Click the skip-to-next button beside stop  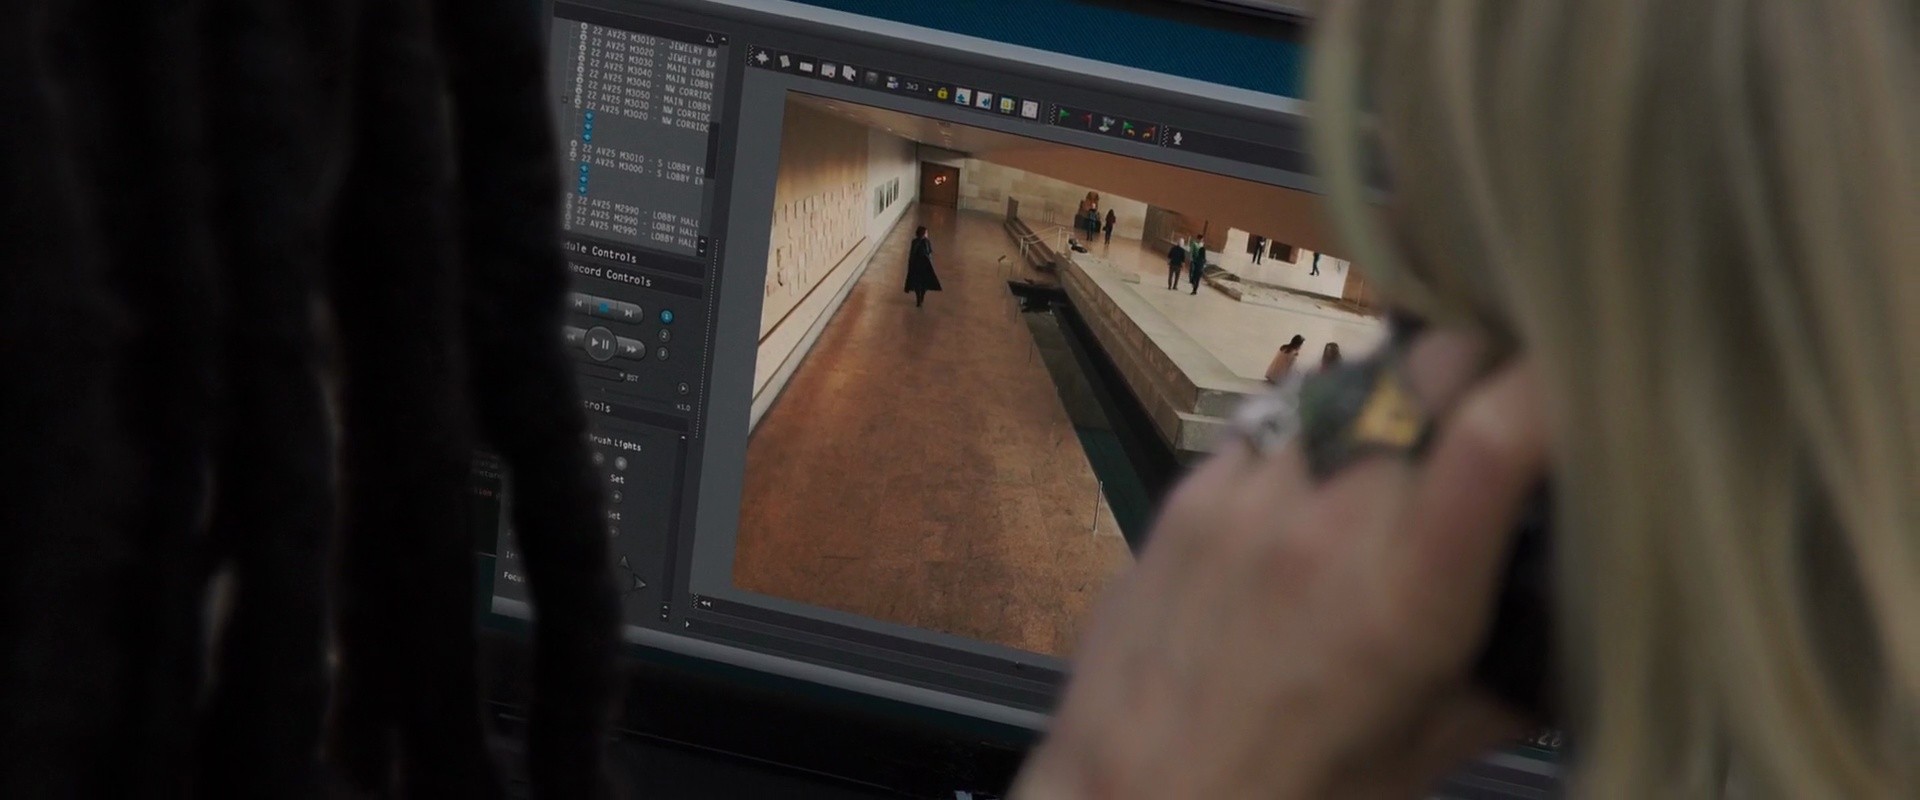pos(628,313)
